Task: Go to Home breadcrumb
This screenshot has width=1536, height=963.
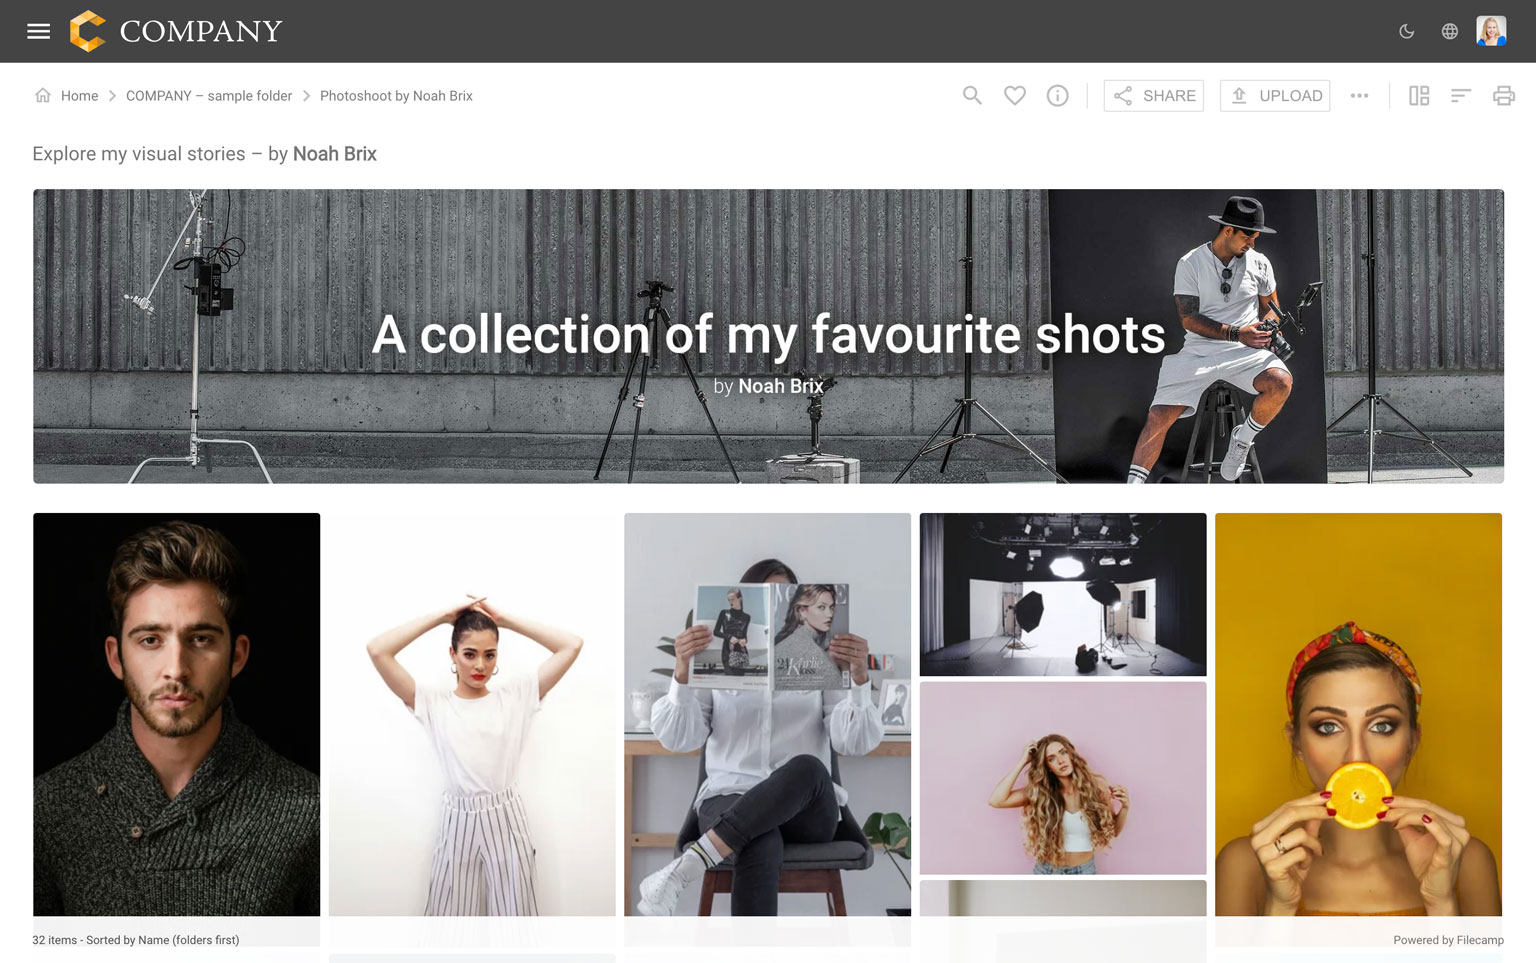Action: [x=79, y=96]
